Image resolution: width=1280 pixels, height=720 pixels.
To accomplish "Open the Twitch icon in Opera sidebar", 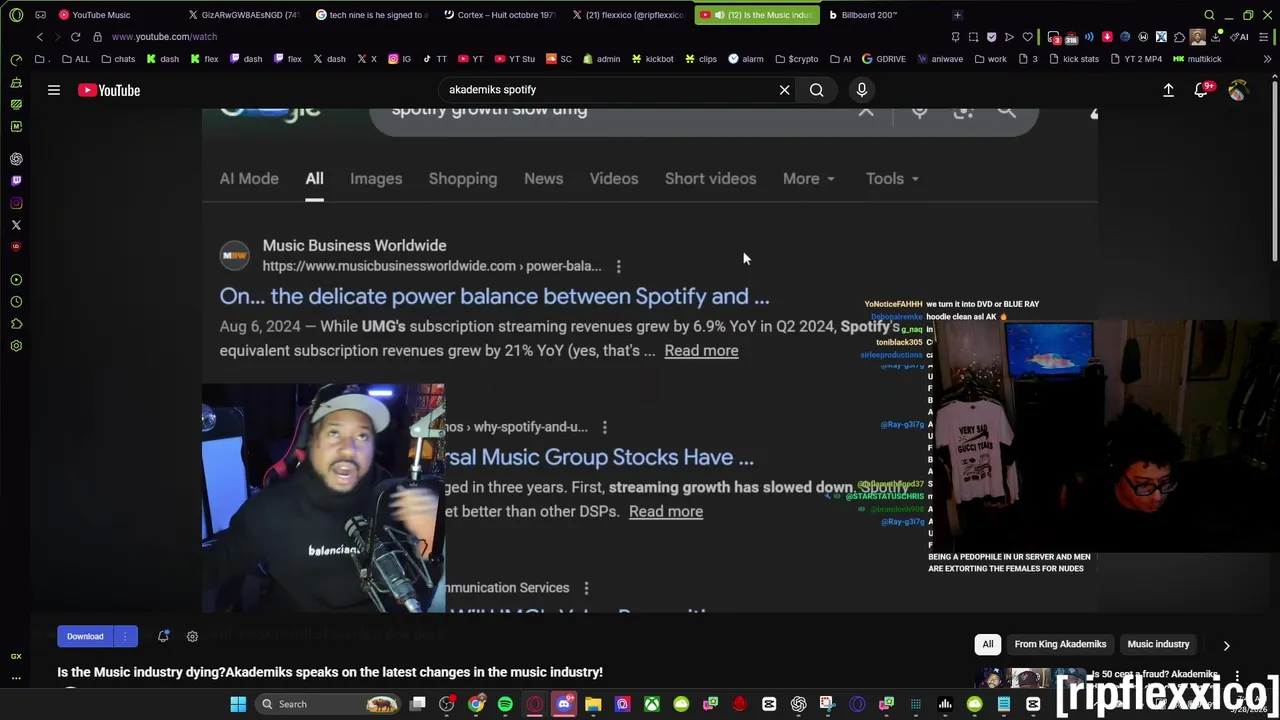I will (x=16, y=181).
